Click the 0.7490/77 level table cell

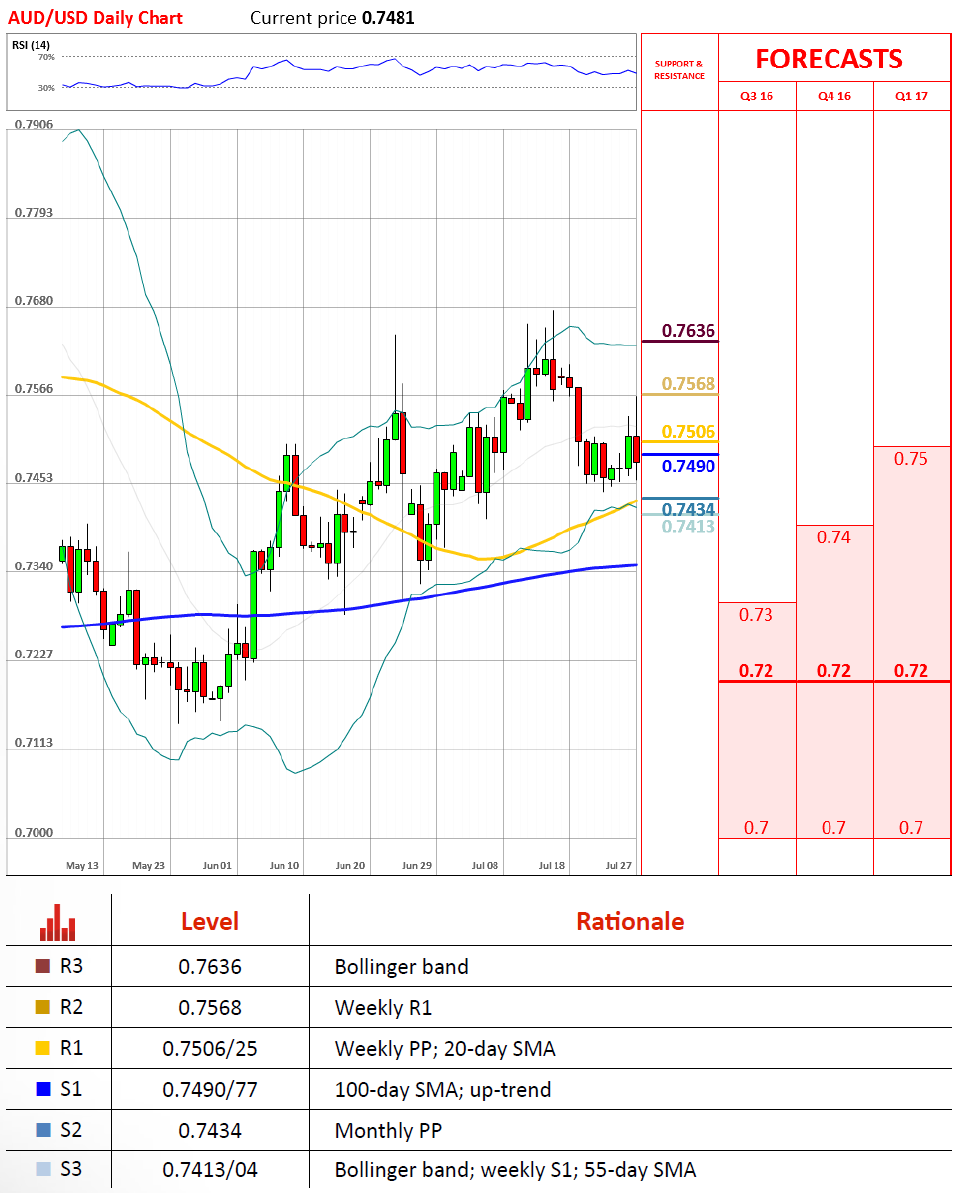tap(210, 1090)
